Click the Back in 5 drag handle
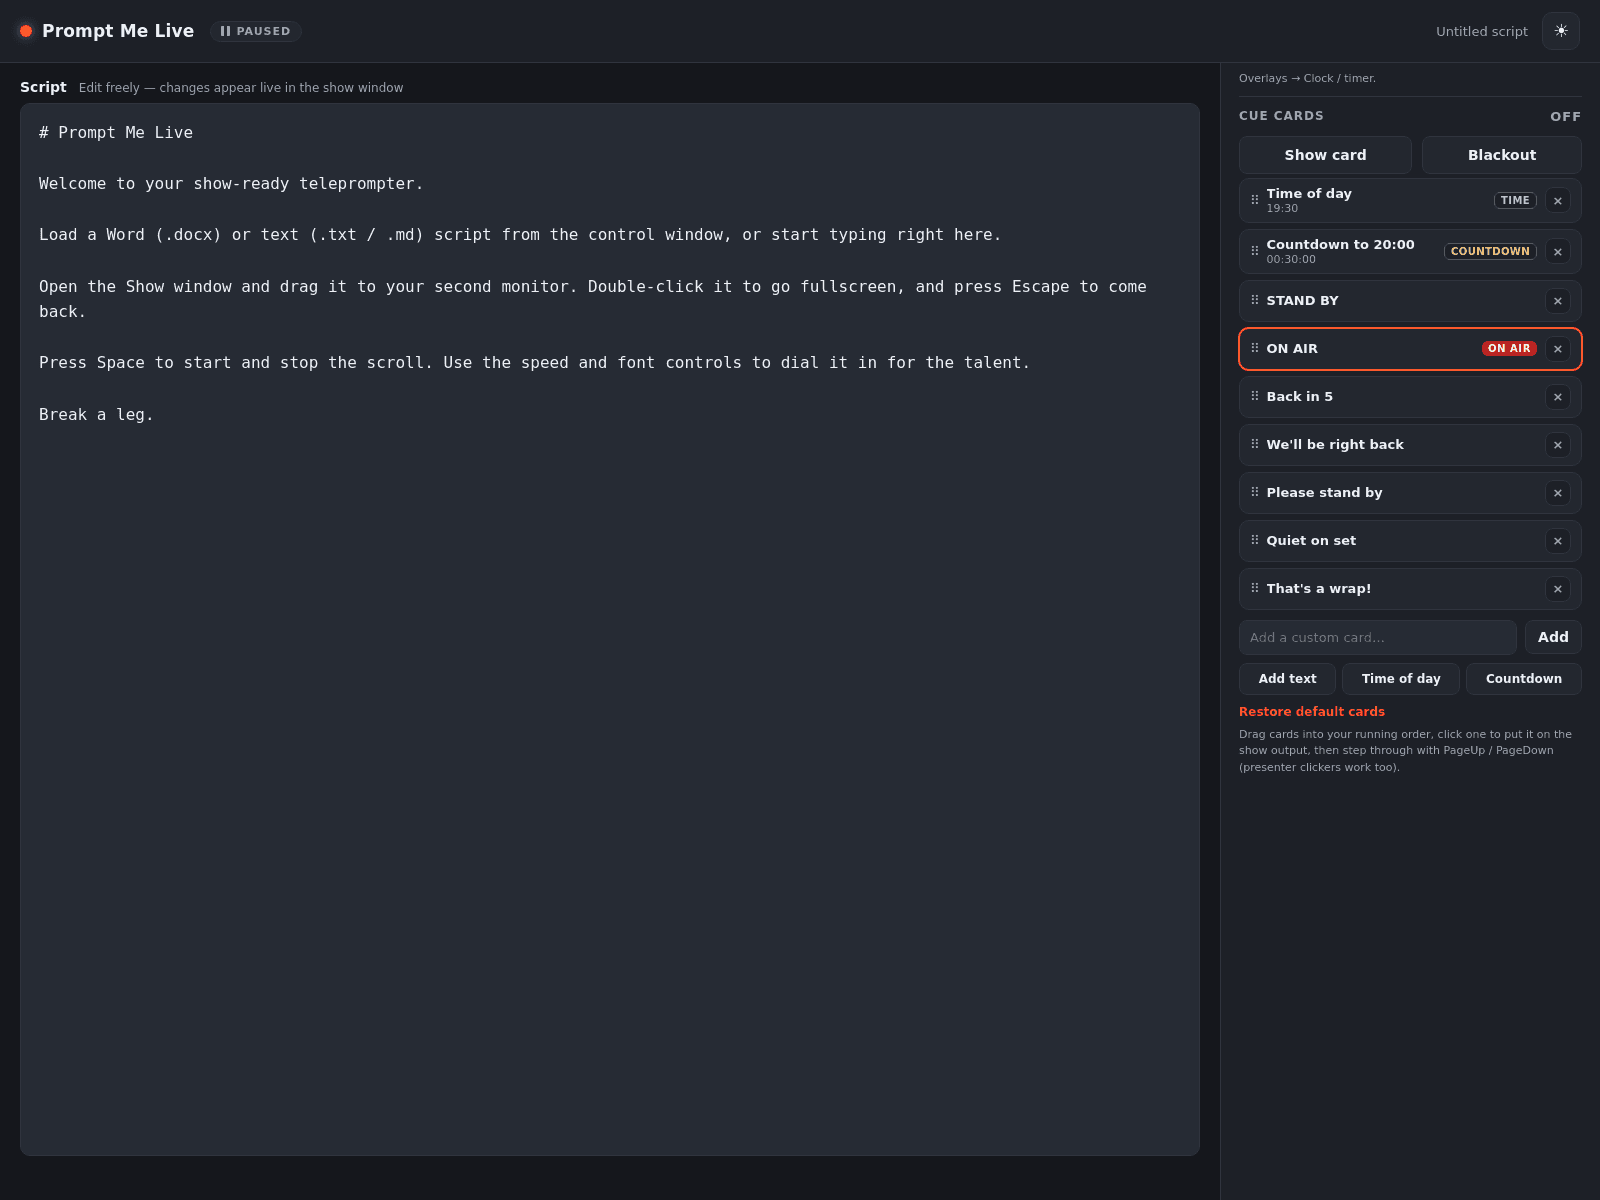 1255,396
